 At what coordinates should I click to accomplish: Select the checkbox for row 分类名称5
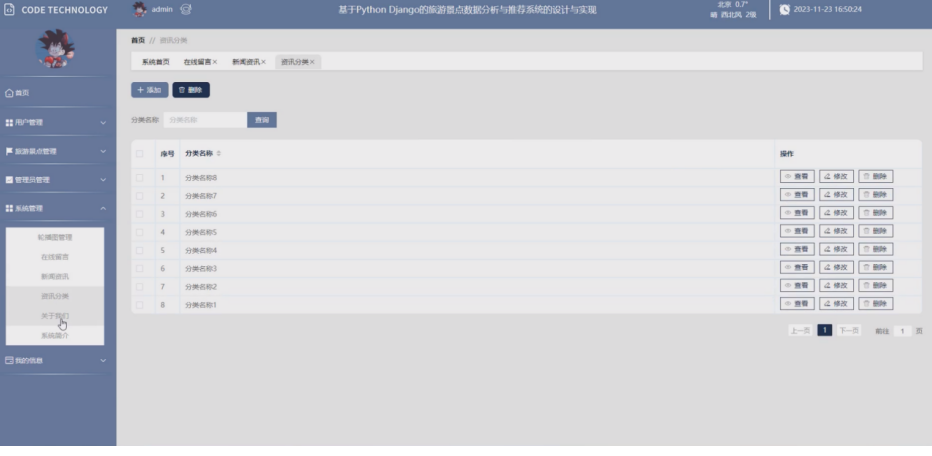pos(141,232)
